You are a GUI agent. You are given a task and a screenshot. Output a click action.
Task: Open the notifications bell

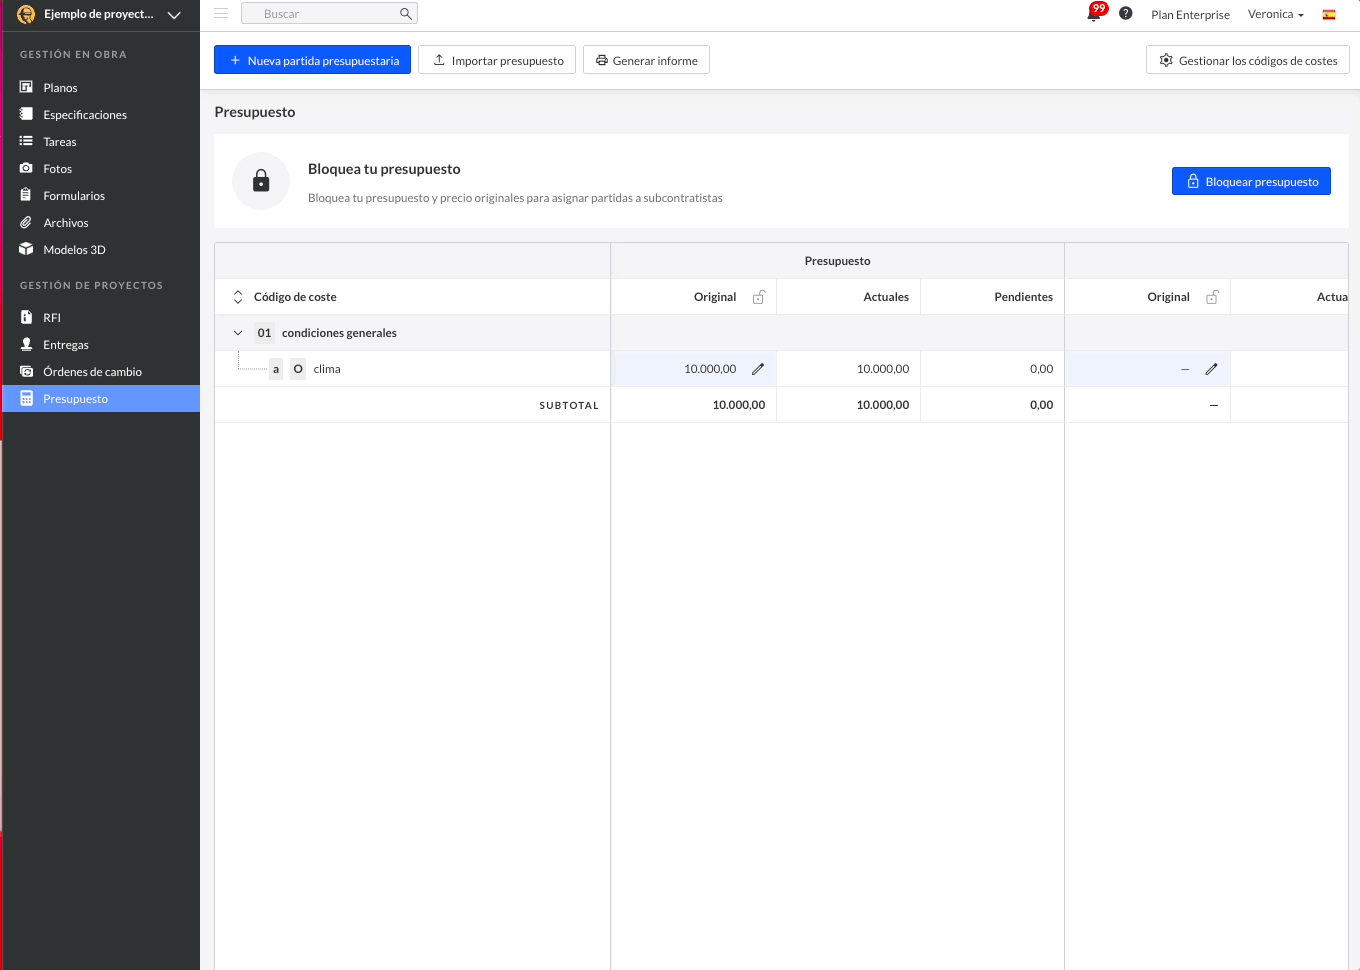[1096, 13]
